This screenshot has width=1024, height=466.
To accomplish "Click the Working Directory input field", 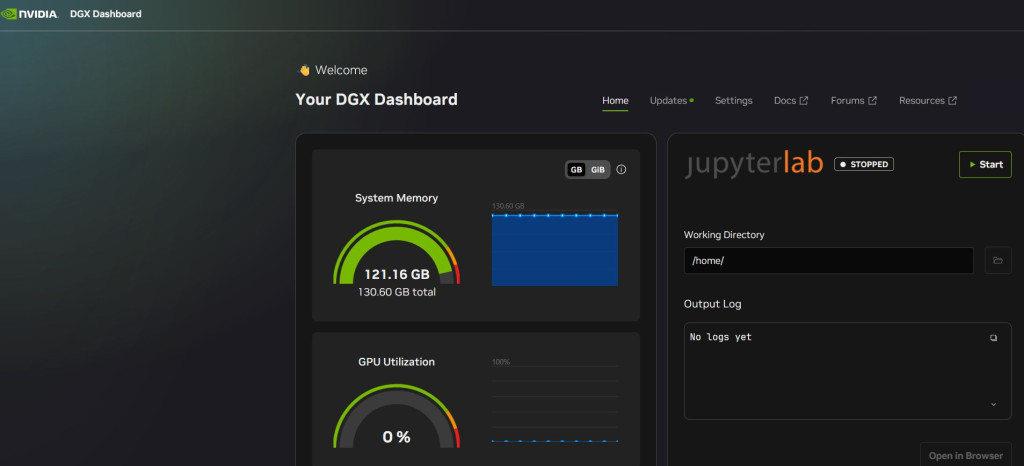I will (829, 260).
